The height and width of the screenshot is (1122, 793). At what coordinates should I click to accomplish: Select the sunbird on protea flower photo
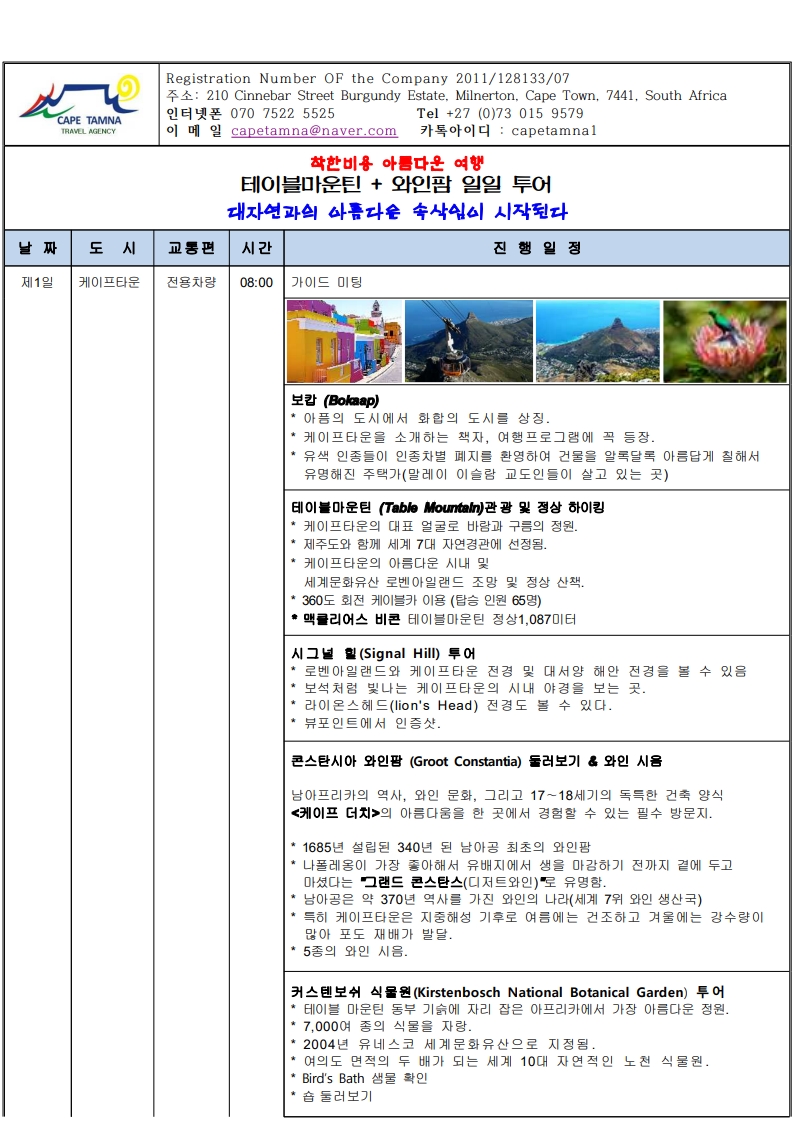[724, 341]
